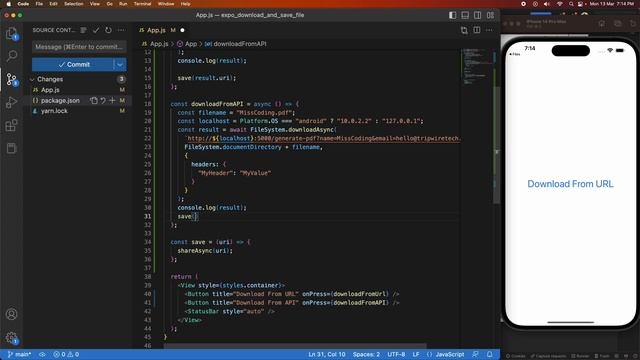Click the errors and warnings indicator in status bar
640x360 pixels.
(66, 354)
